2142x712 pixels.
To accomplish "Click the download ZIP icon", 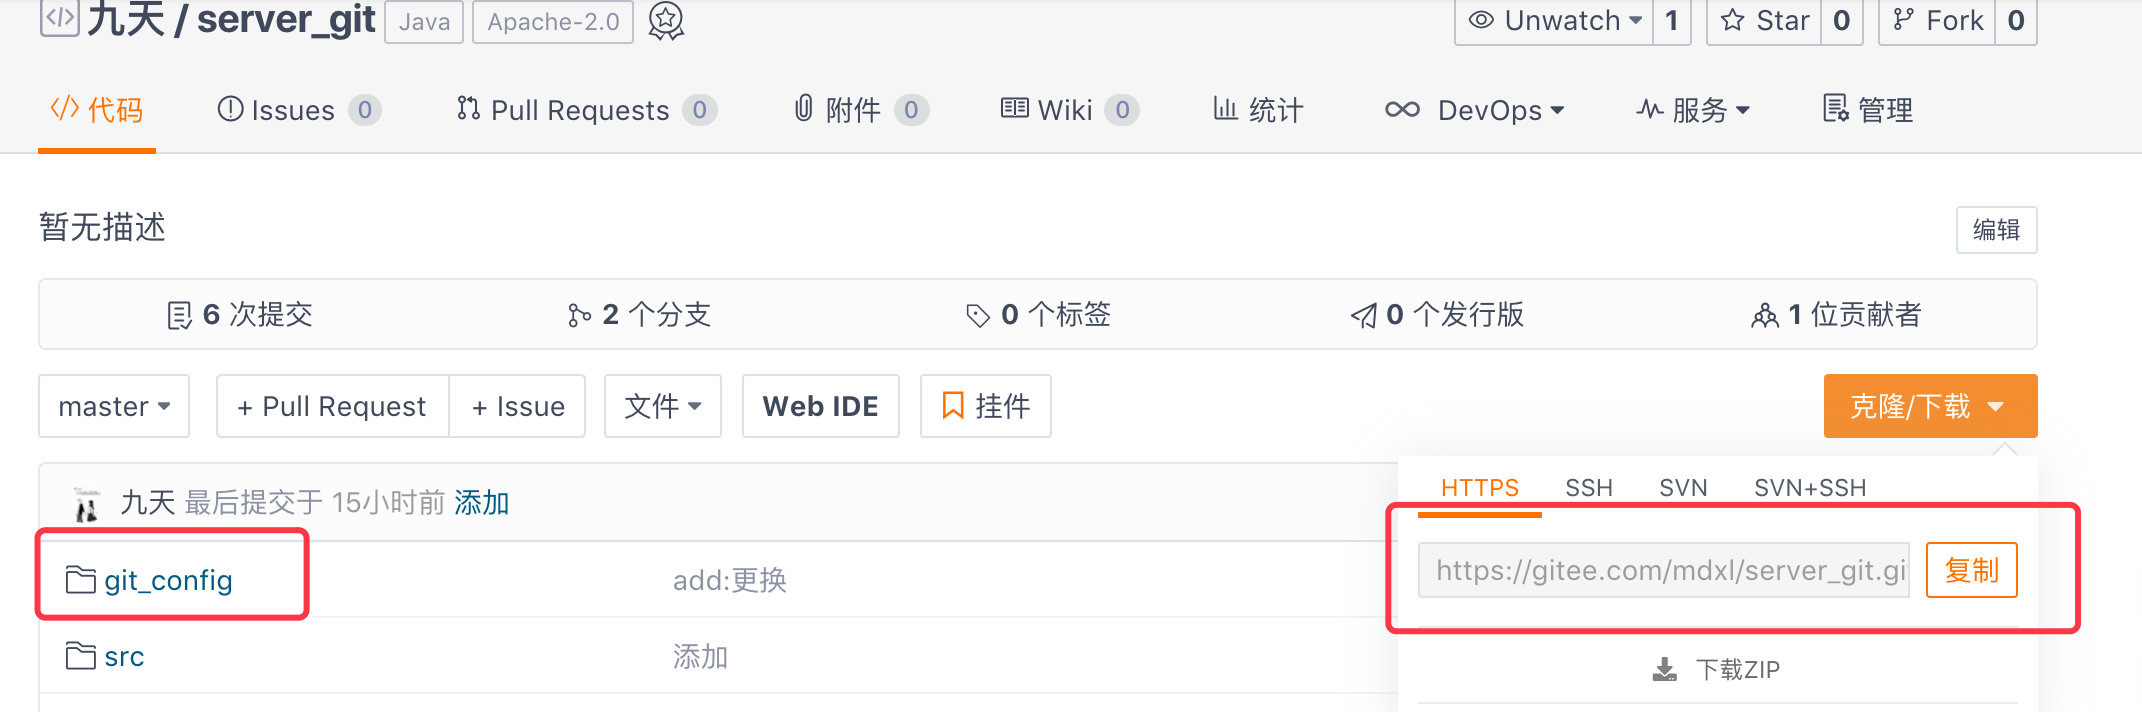I will pos(1665,669).
